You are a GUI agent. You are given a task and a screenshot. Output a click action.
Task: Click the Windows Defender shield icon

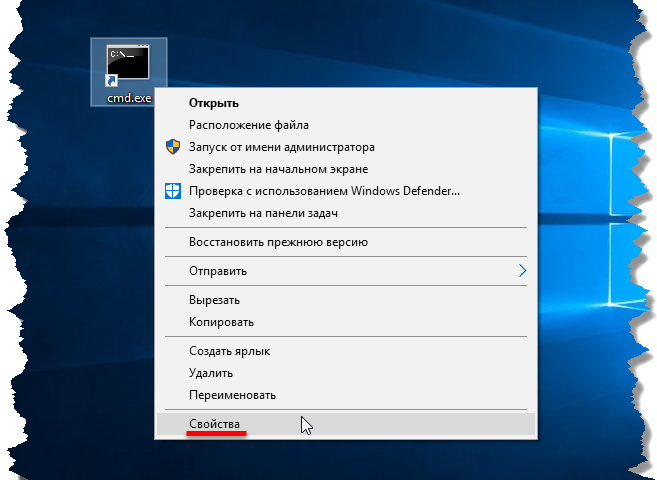coord(173,191)
